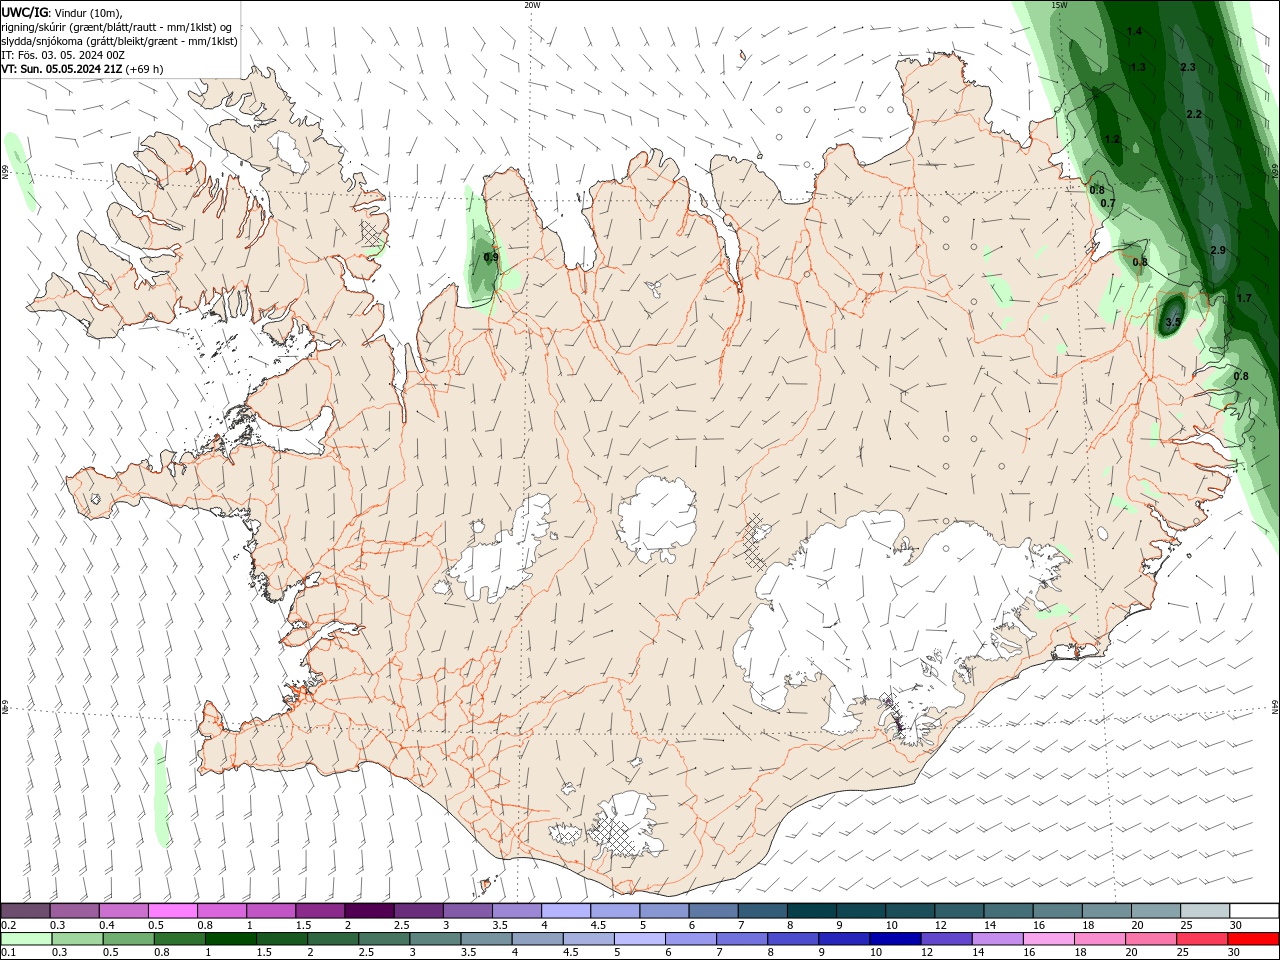Screen dimensions: 1280x960
Task: Click the 0.7 precipitation value label
Action: point(1108,203)
